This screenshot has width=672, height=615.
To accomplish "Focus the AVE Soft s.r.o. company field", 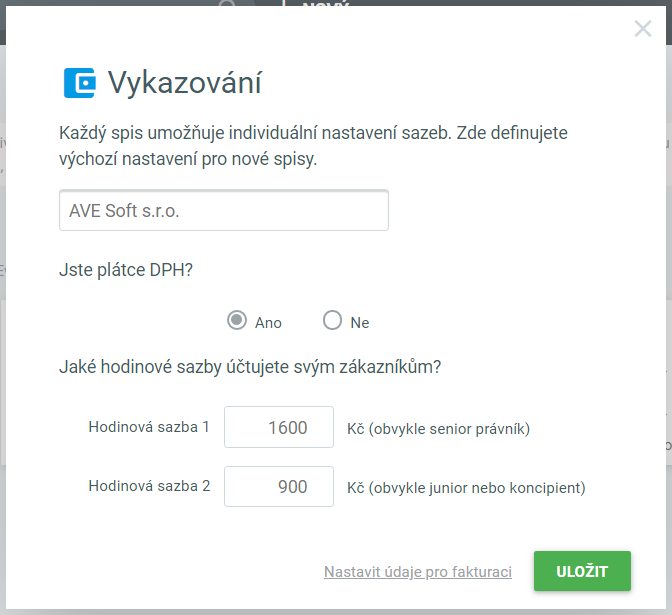I will tap(223, 211).
